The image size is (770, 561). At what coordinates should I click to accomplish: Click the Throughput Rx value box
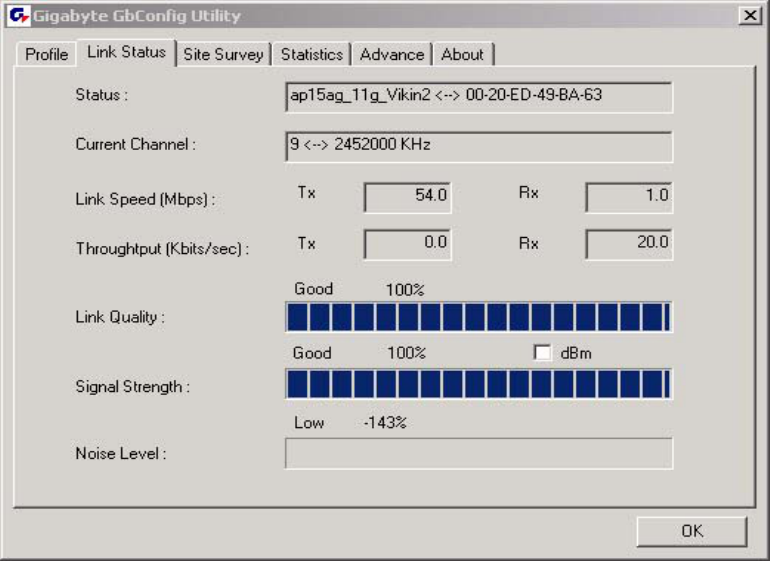point(629,245)
